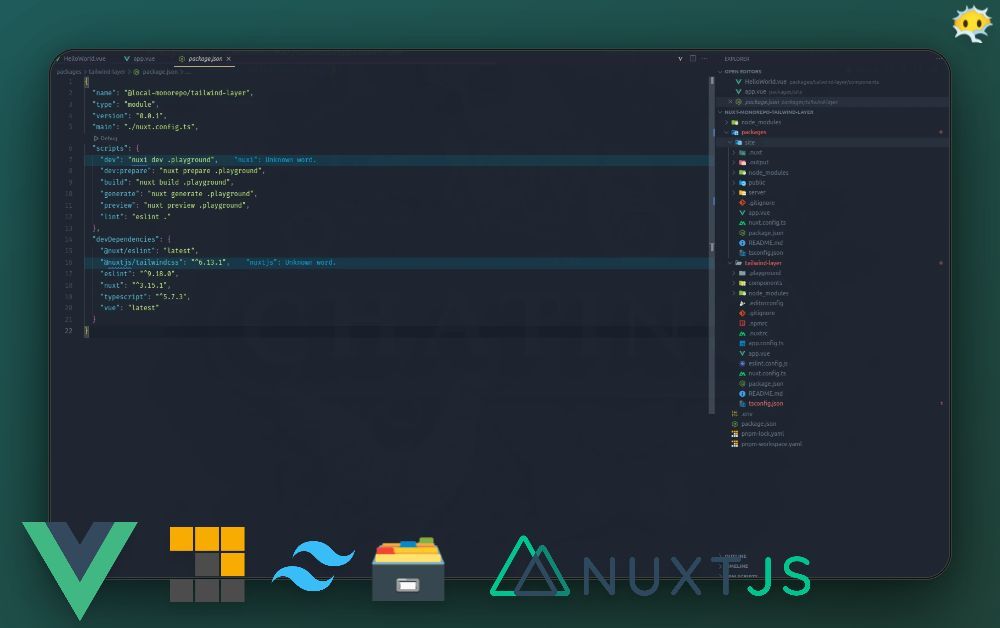
Task: Collapse the packages folder
Action: 726,132
